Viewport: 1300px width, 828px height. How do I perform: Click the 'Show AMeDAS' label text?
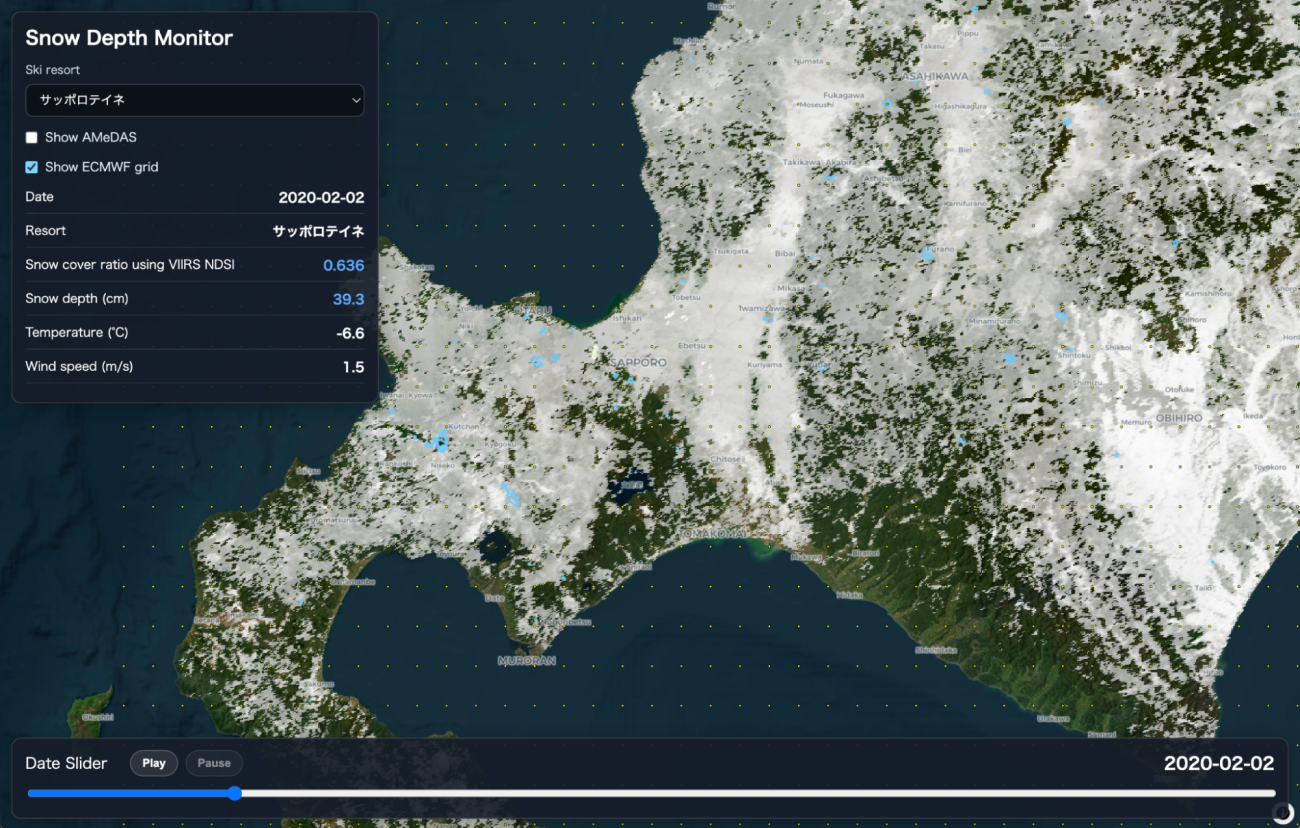click(91, 137)
